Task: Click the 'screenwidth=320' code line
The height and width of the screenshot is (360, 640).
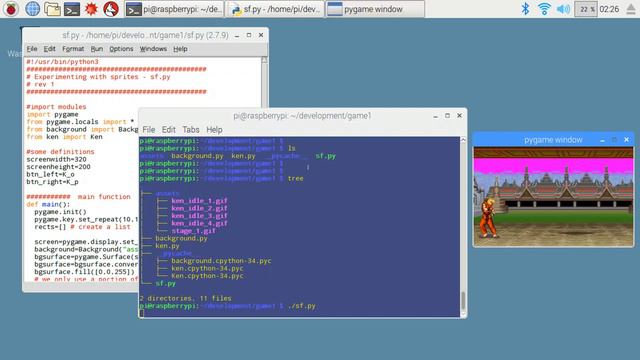Action: click(x=56, y=159)
